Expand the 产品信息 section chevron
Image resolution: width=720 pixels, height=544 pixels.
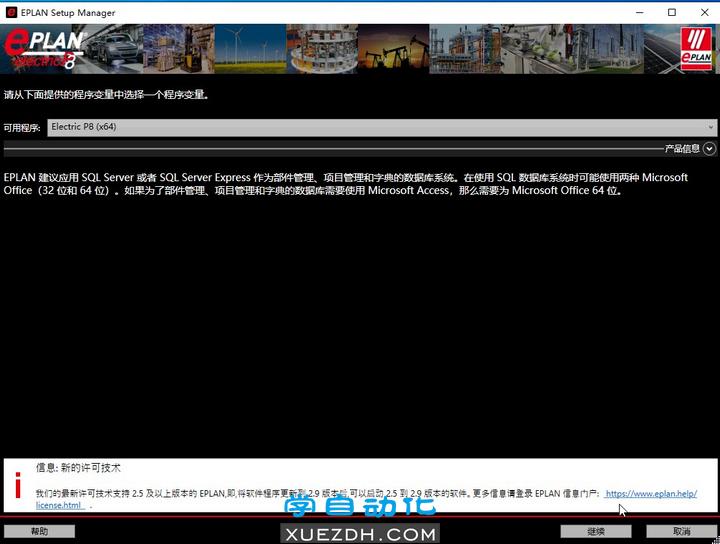coord(709,149)
